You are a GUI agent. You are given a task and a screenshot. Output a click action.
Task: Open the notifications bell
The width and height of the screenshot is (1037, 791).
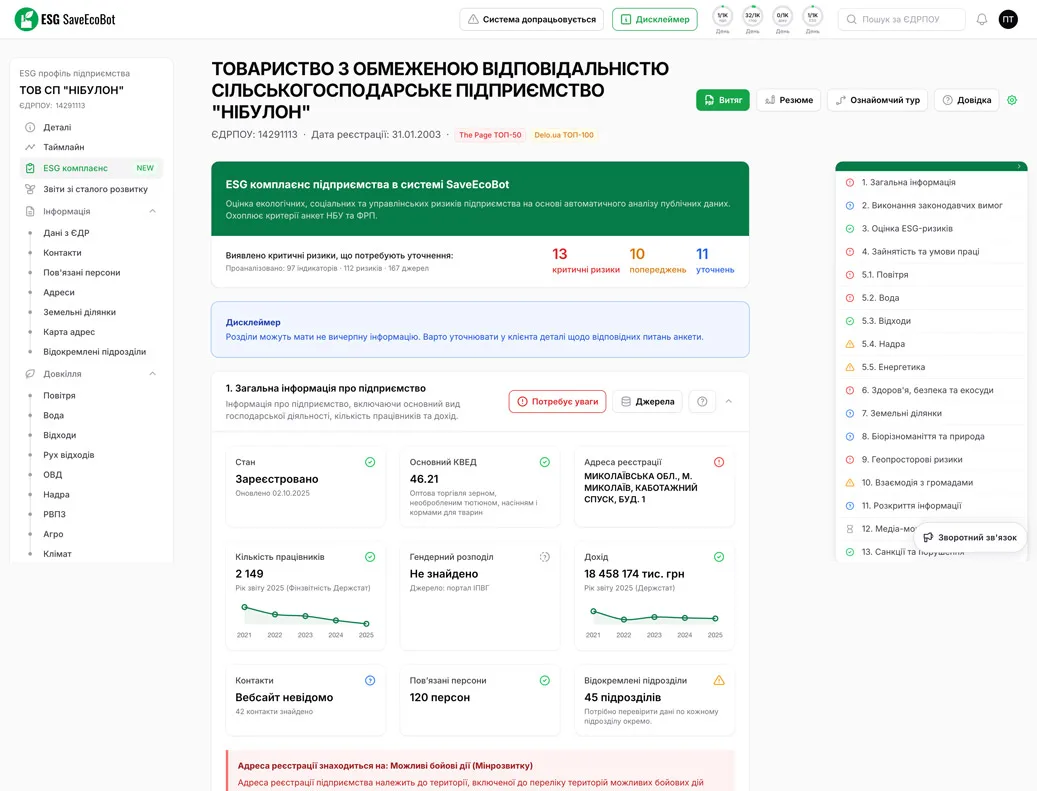pyautogui.click(x=981, y=19)
